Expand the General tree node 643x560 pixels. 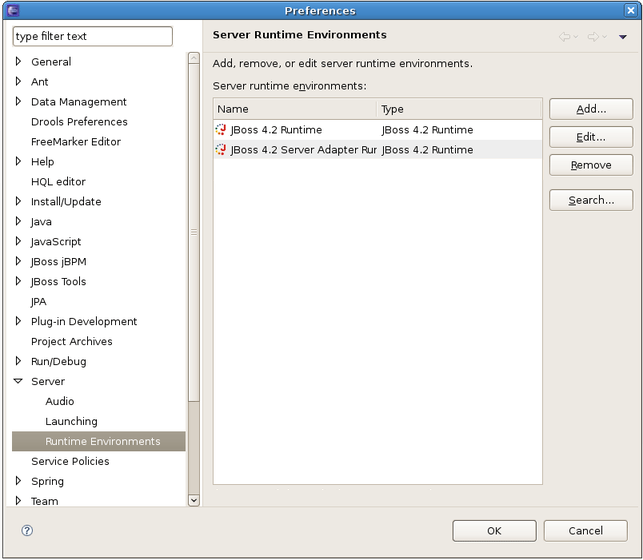coord(18,62)
